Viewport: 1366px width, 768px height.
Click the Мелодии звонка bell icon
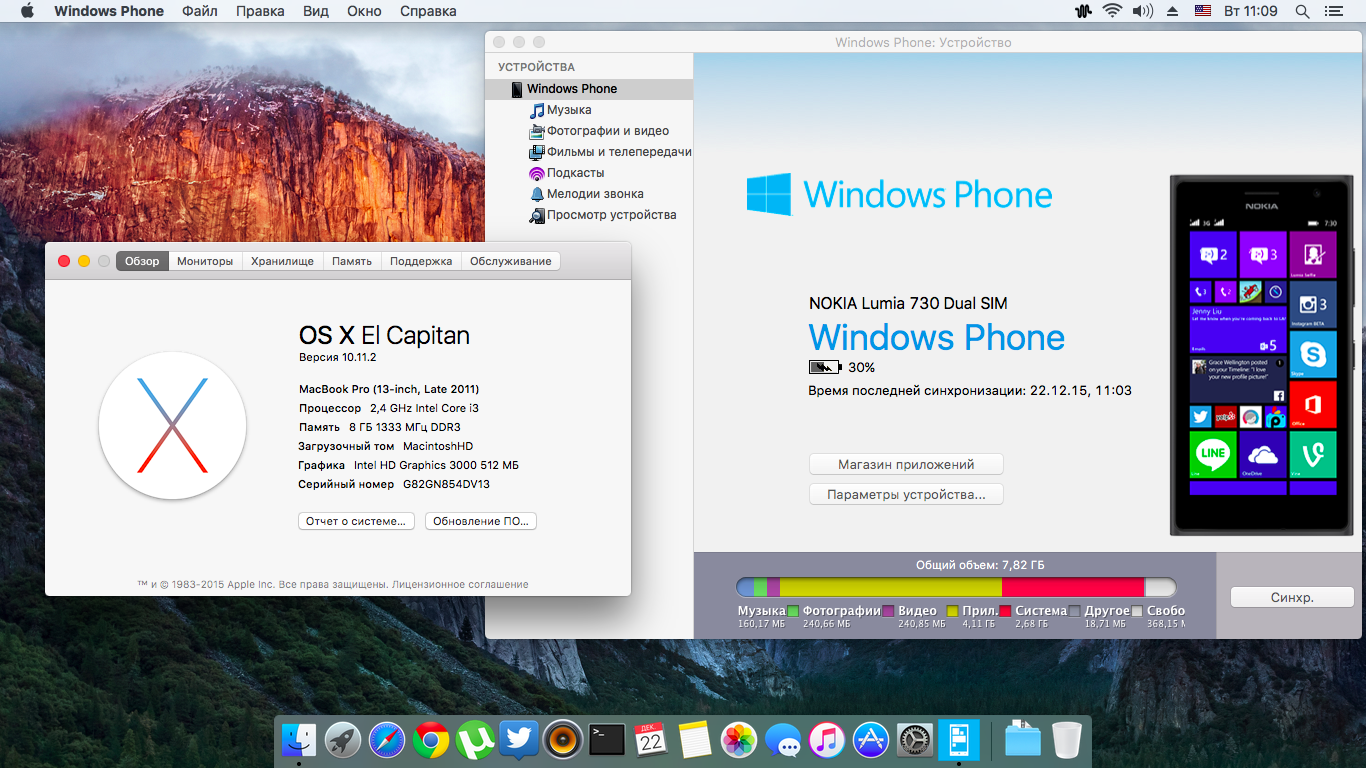point(537,194)
